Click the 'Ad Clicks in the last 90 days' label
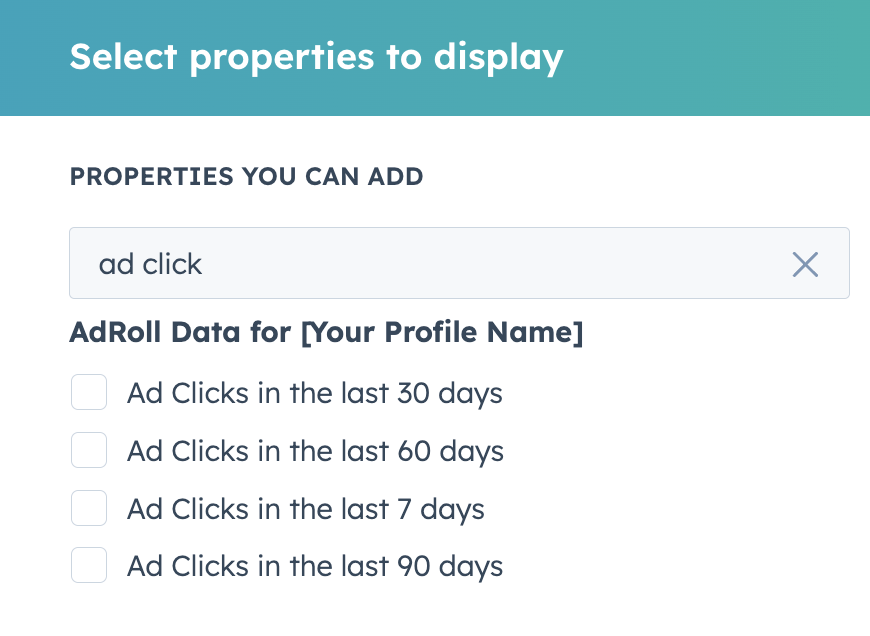 pos(315,567)
